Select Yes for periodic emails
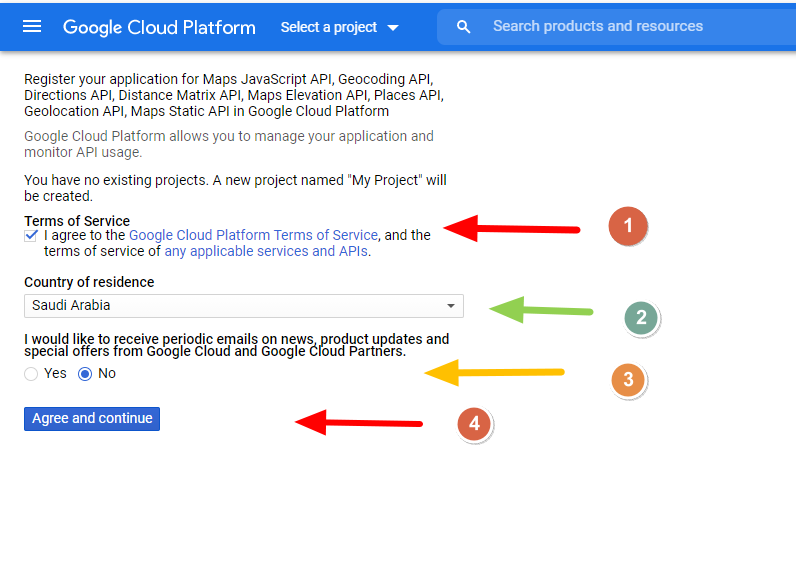This screenshot has height=572, width=796. pos(32,374)
